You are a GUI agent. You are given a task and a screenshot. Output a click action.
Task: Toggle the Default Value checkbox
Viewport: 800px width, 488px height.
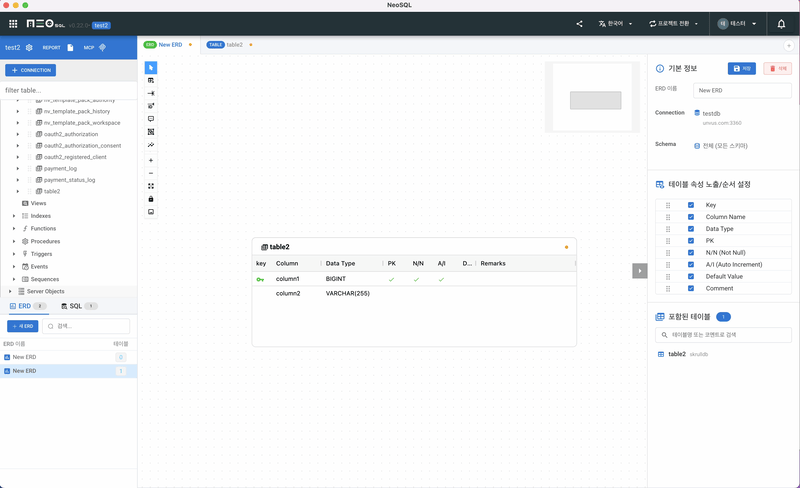pyautogui.click(x=691, y=276)
